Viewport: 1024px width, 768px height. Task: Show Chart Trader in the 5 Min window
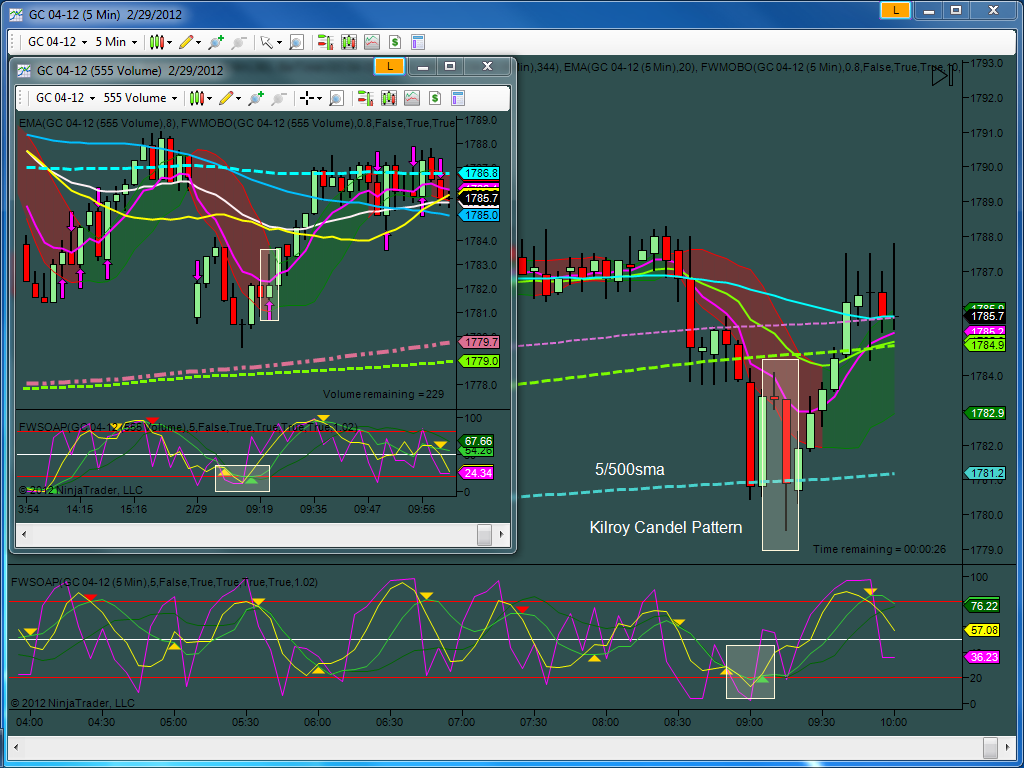click(325, 42)
